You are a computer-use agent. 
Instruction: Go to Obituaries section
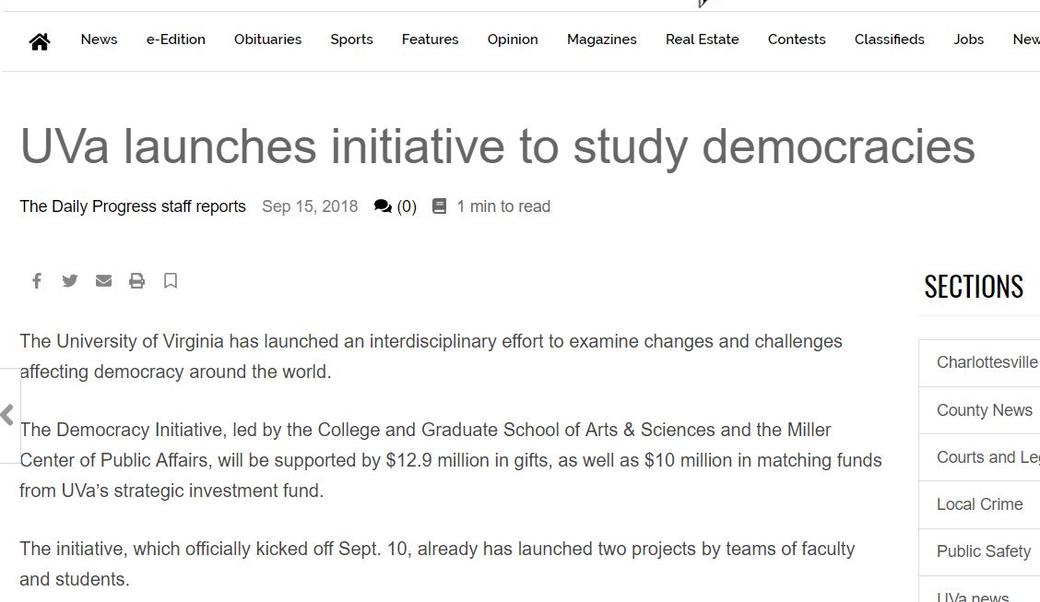click(x=268, y=40)
